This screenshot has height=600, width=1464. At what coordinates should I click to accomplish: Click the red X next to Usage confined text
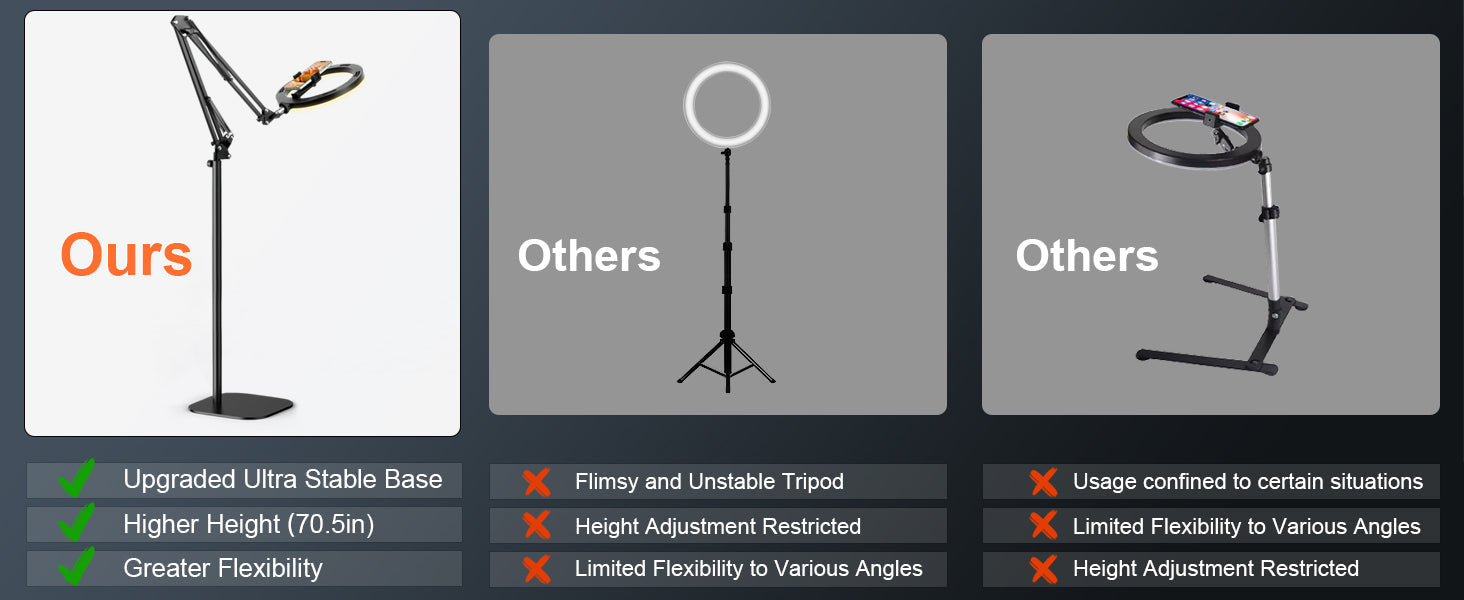pyautogui.click(x=1043, y=482)
